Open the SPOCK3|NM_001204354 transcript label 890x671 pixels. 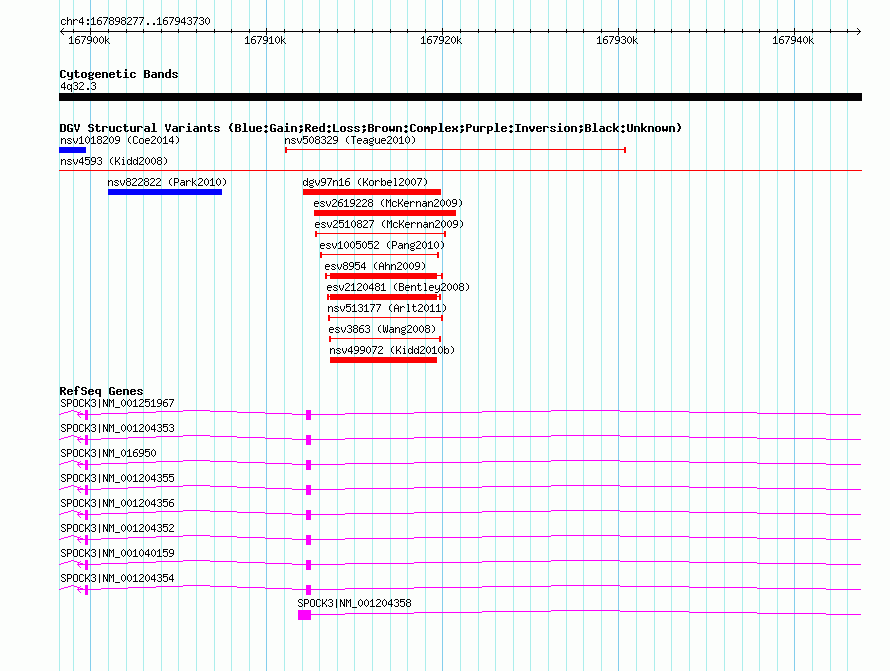coord(117,578)
